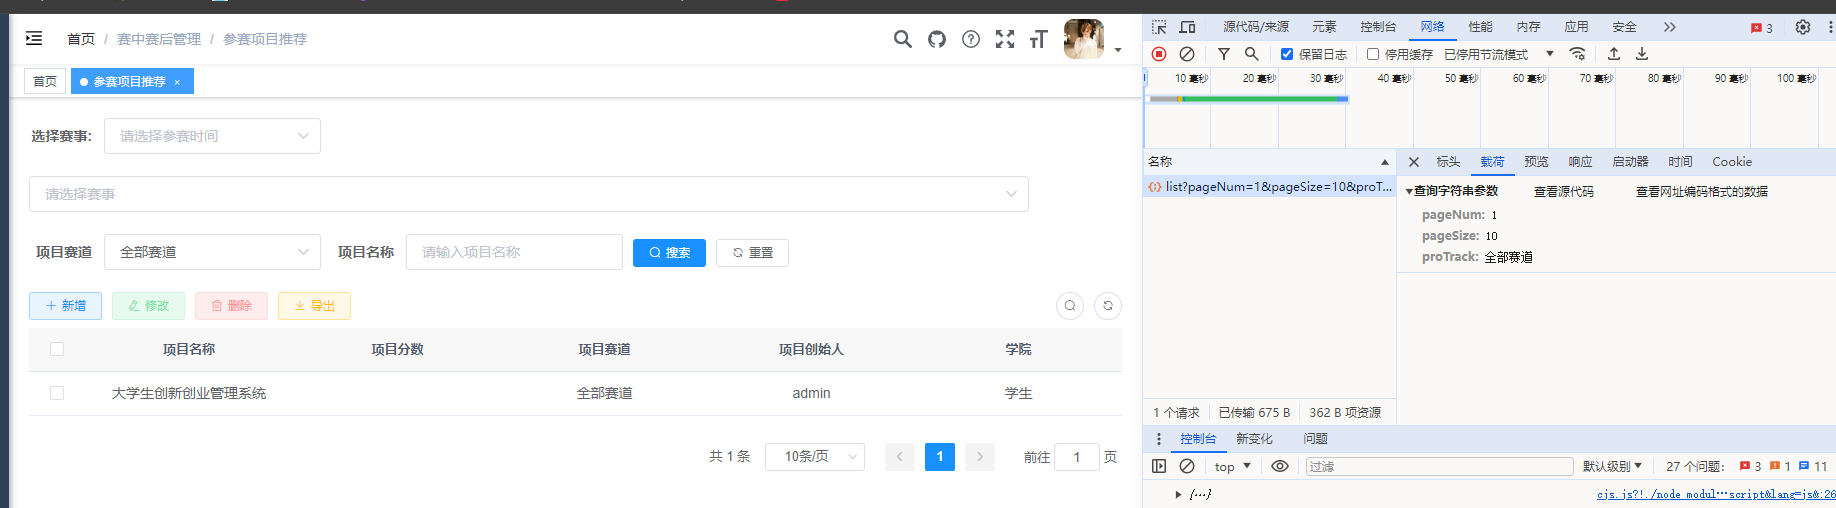Open the font size adjustment icon
The width and height of the screenshot is (1836, 508).
coord(1039,39)
